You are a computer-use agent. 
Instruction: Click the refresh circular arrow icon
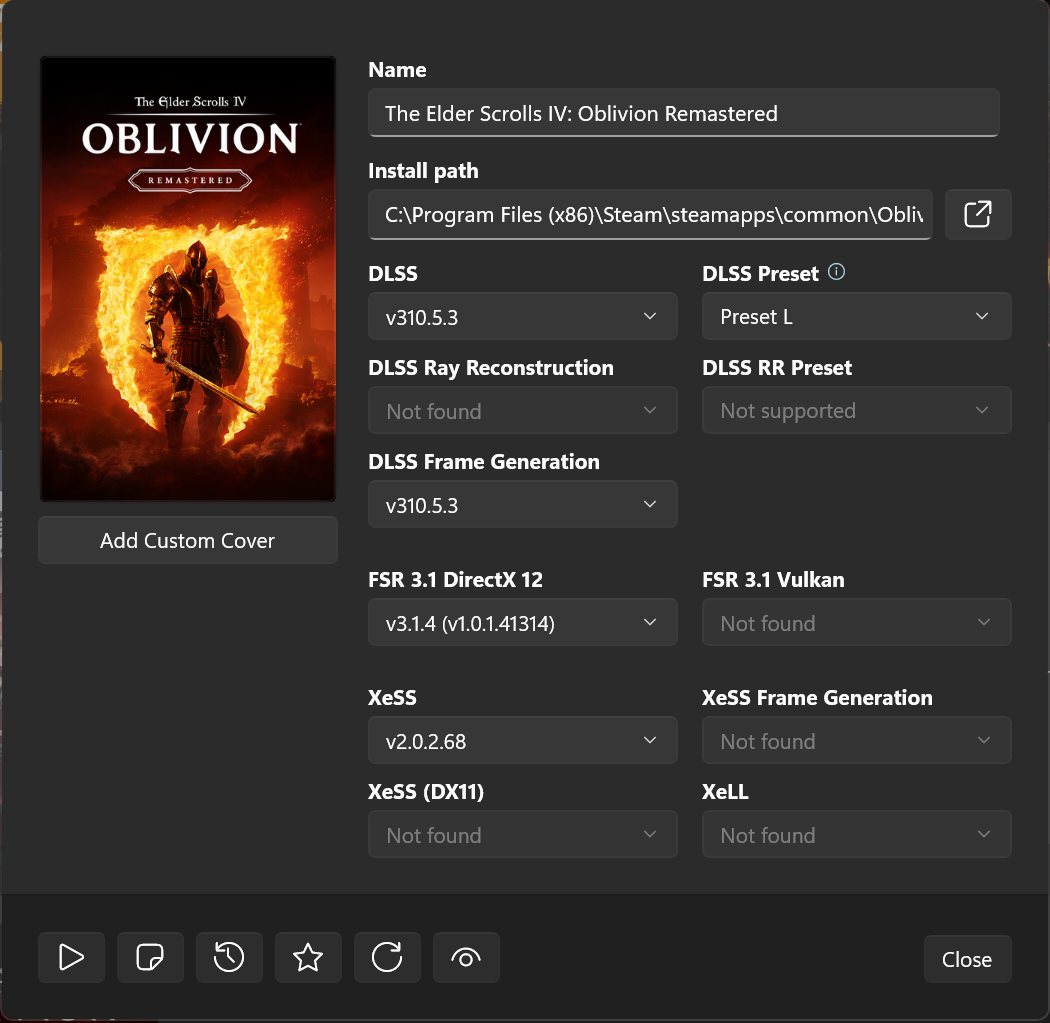click(x=387, y=957)
